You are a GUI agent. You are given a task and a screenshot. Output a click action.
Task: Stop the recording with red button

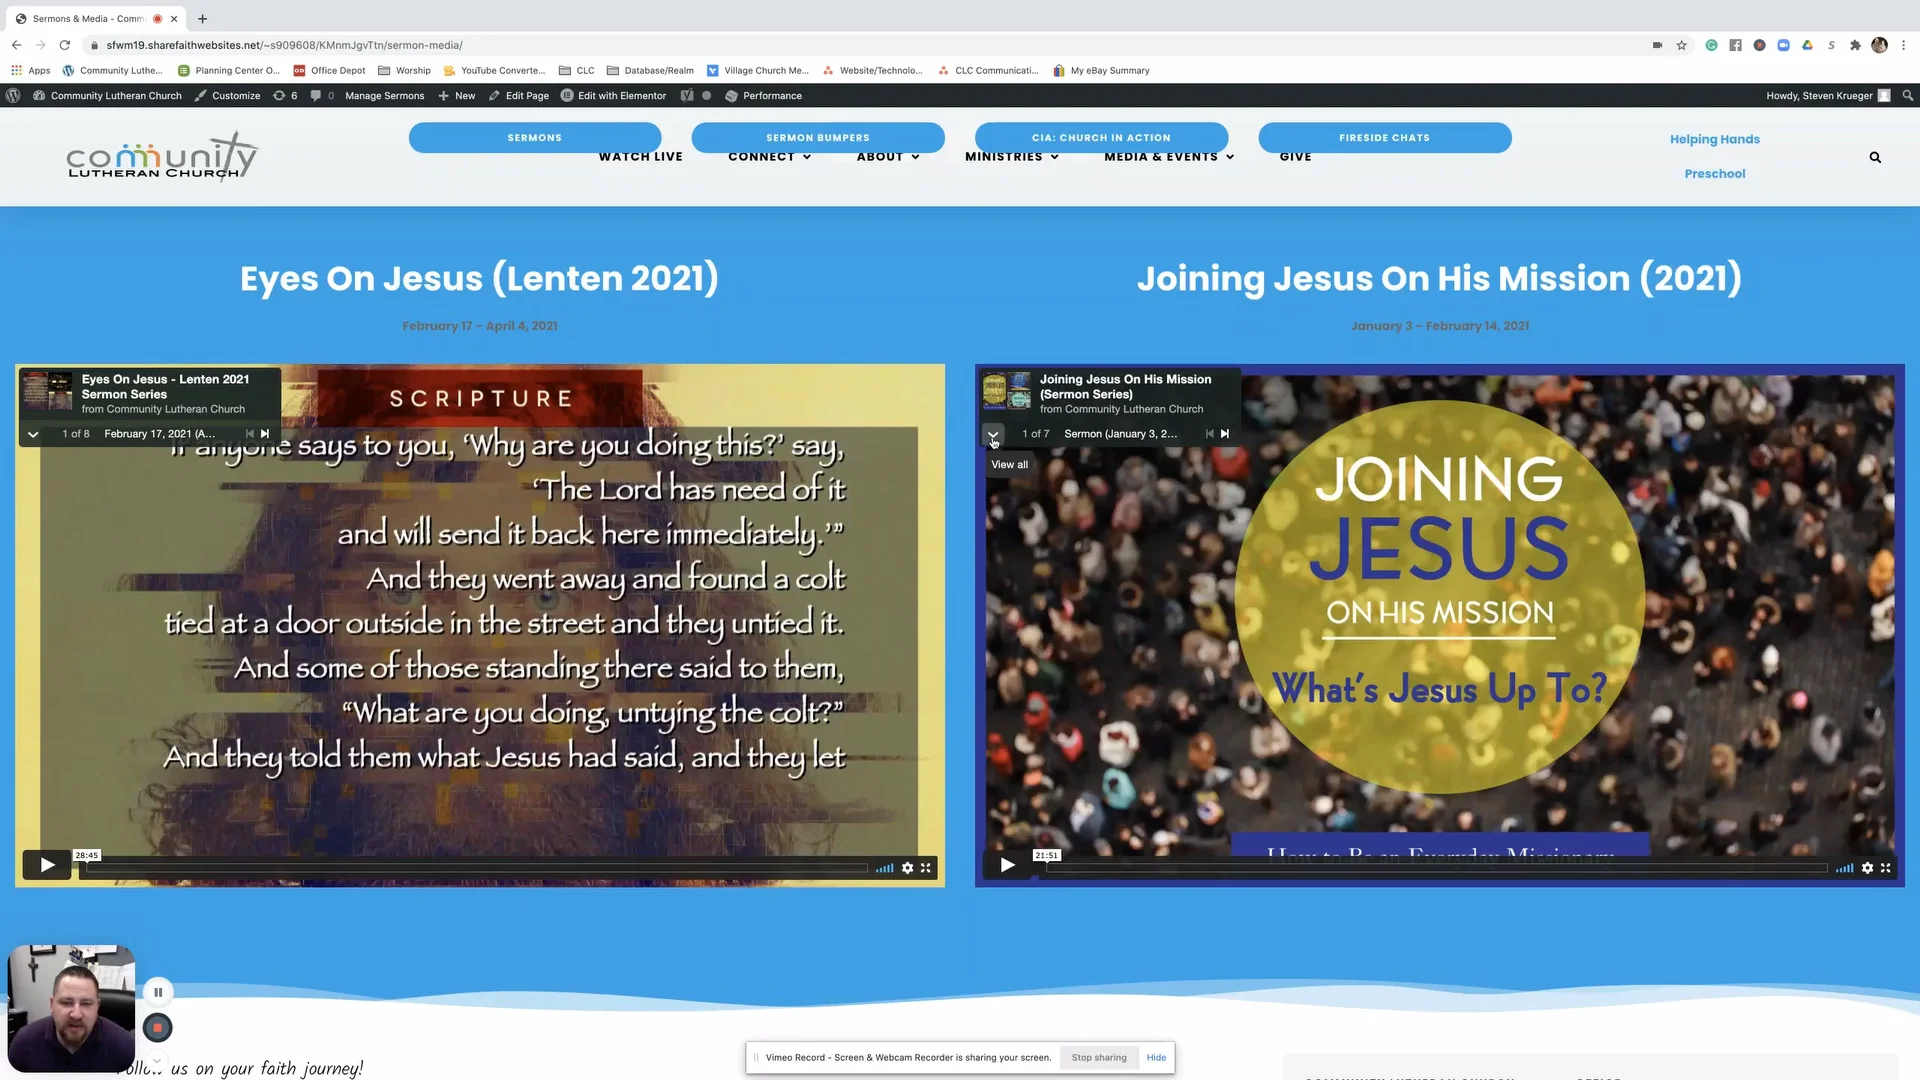coord(157,1028)
